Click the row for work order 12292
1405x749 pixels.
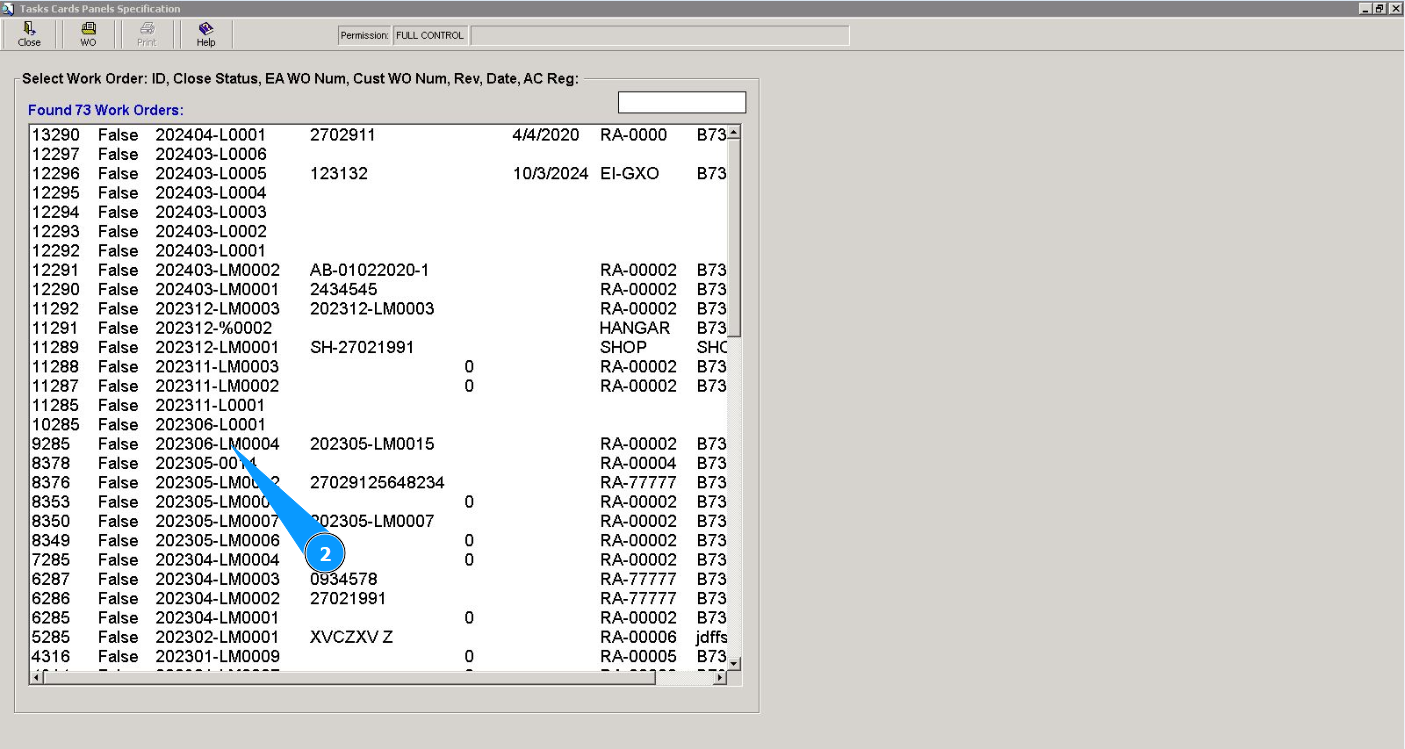point(379,250)
